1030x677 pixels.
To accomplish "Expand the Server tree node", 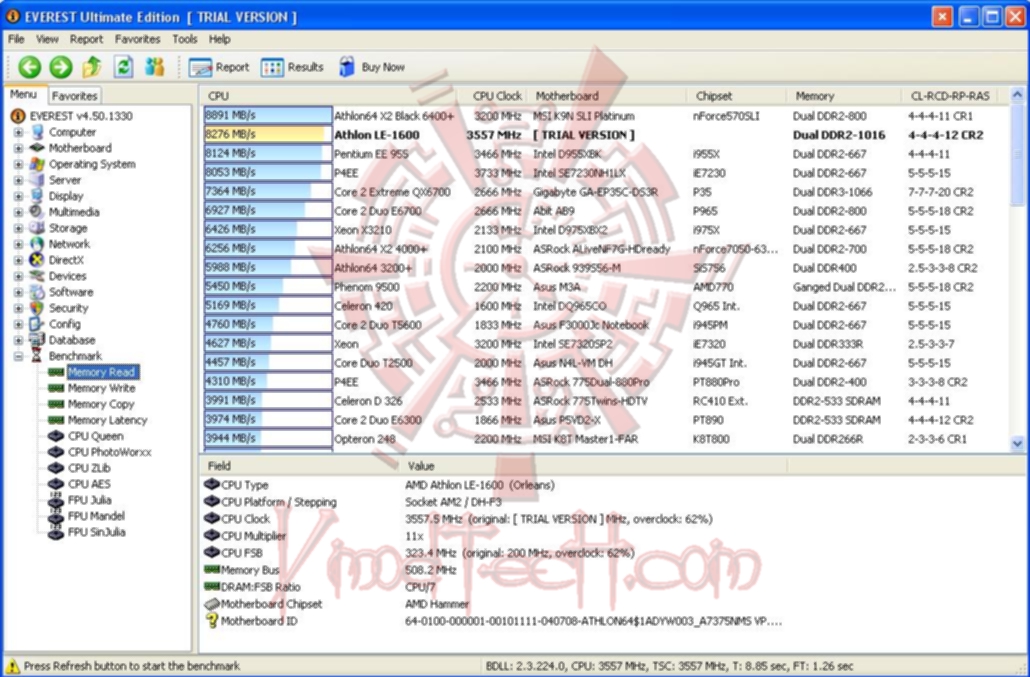I will (18, 180).
